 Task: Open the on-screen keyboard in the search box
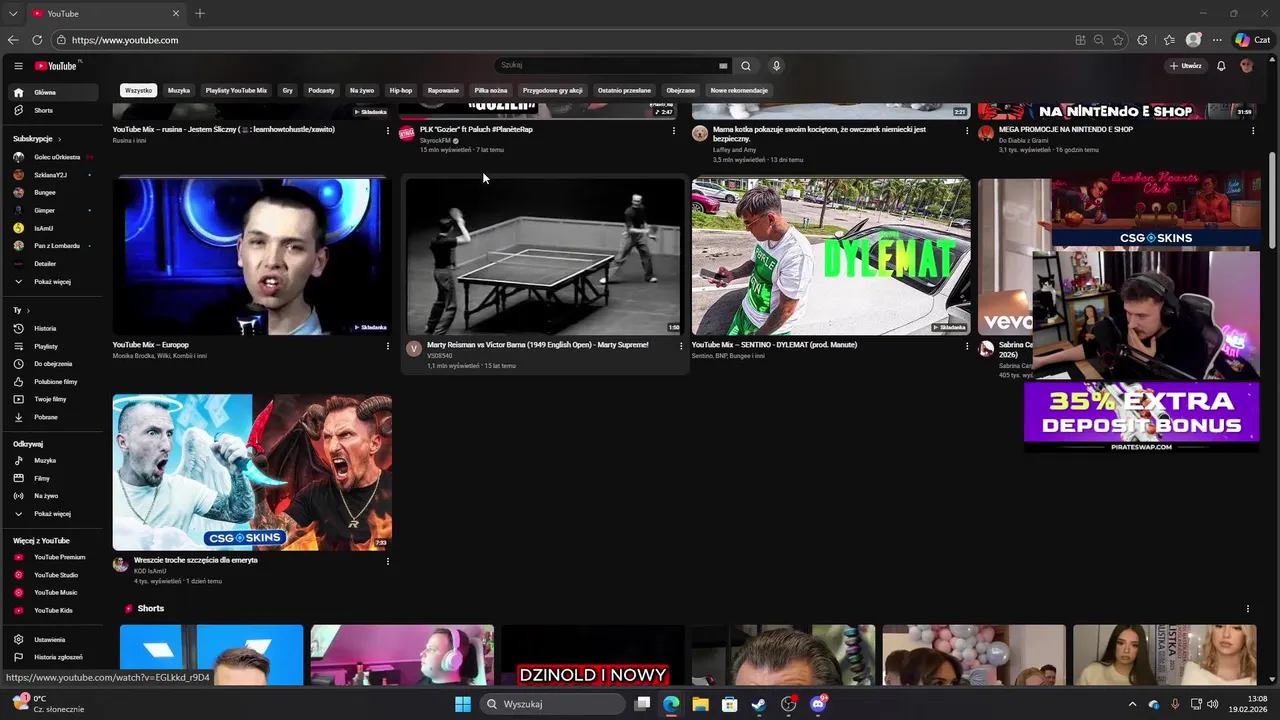pos(723,66)
